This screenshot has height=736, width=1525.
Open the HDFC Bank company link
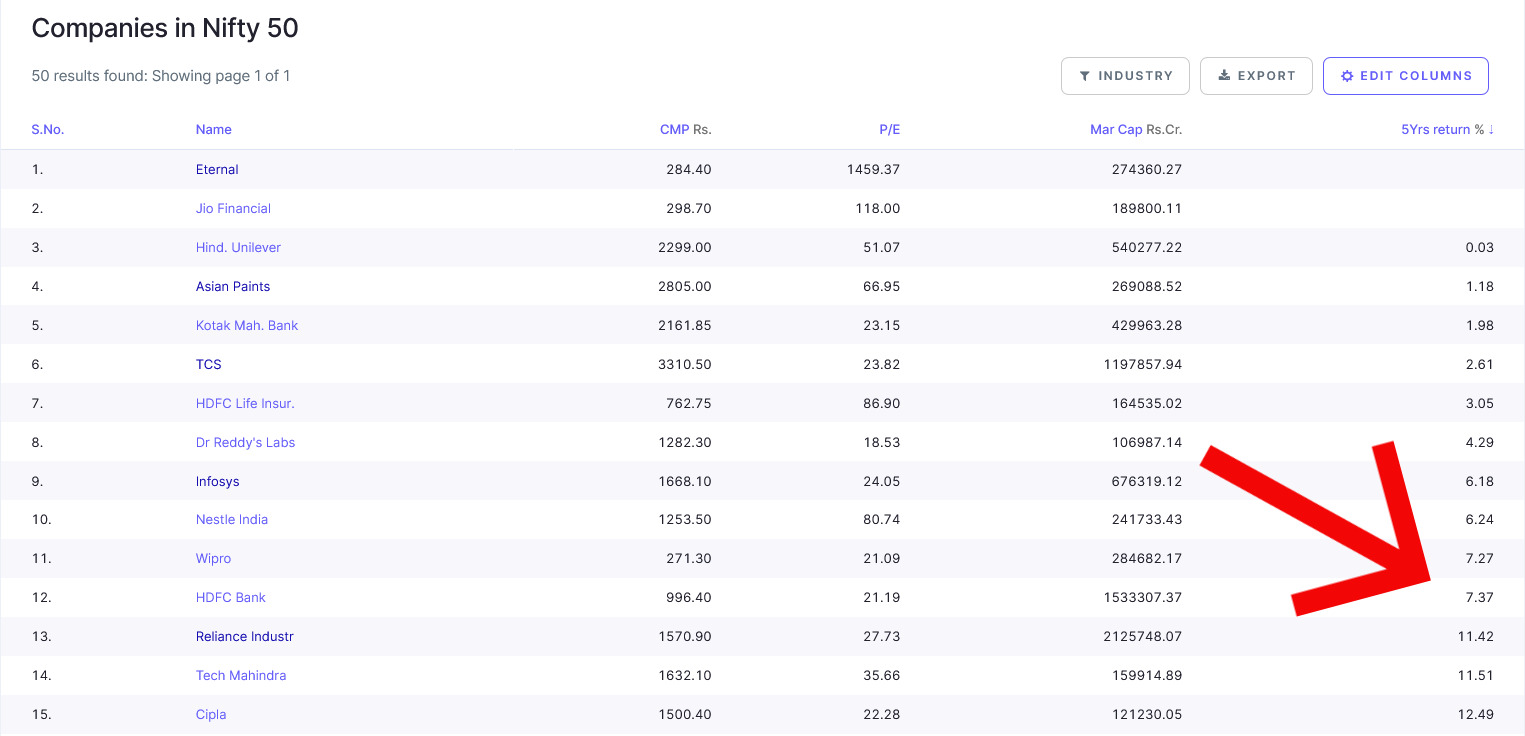(231, 598)
